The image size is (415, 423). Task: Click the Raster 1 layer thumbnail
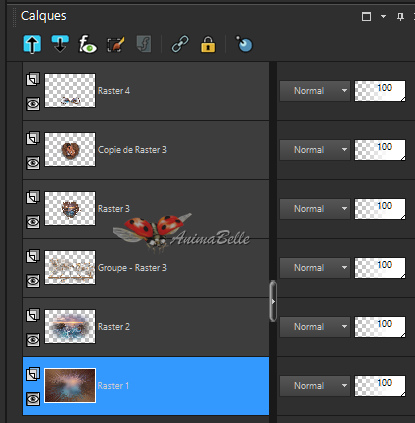[x=70, y=386]
